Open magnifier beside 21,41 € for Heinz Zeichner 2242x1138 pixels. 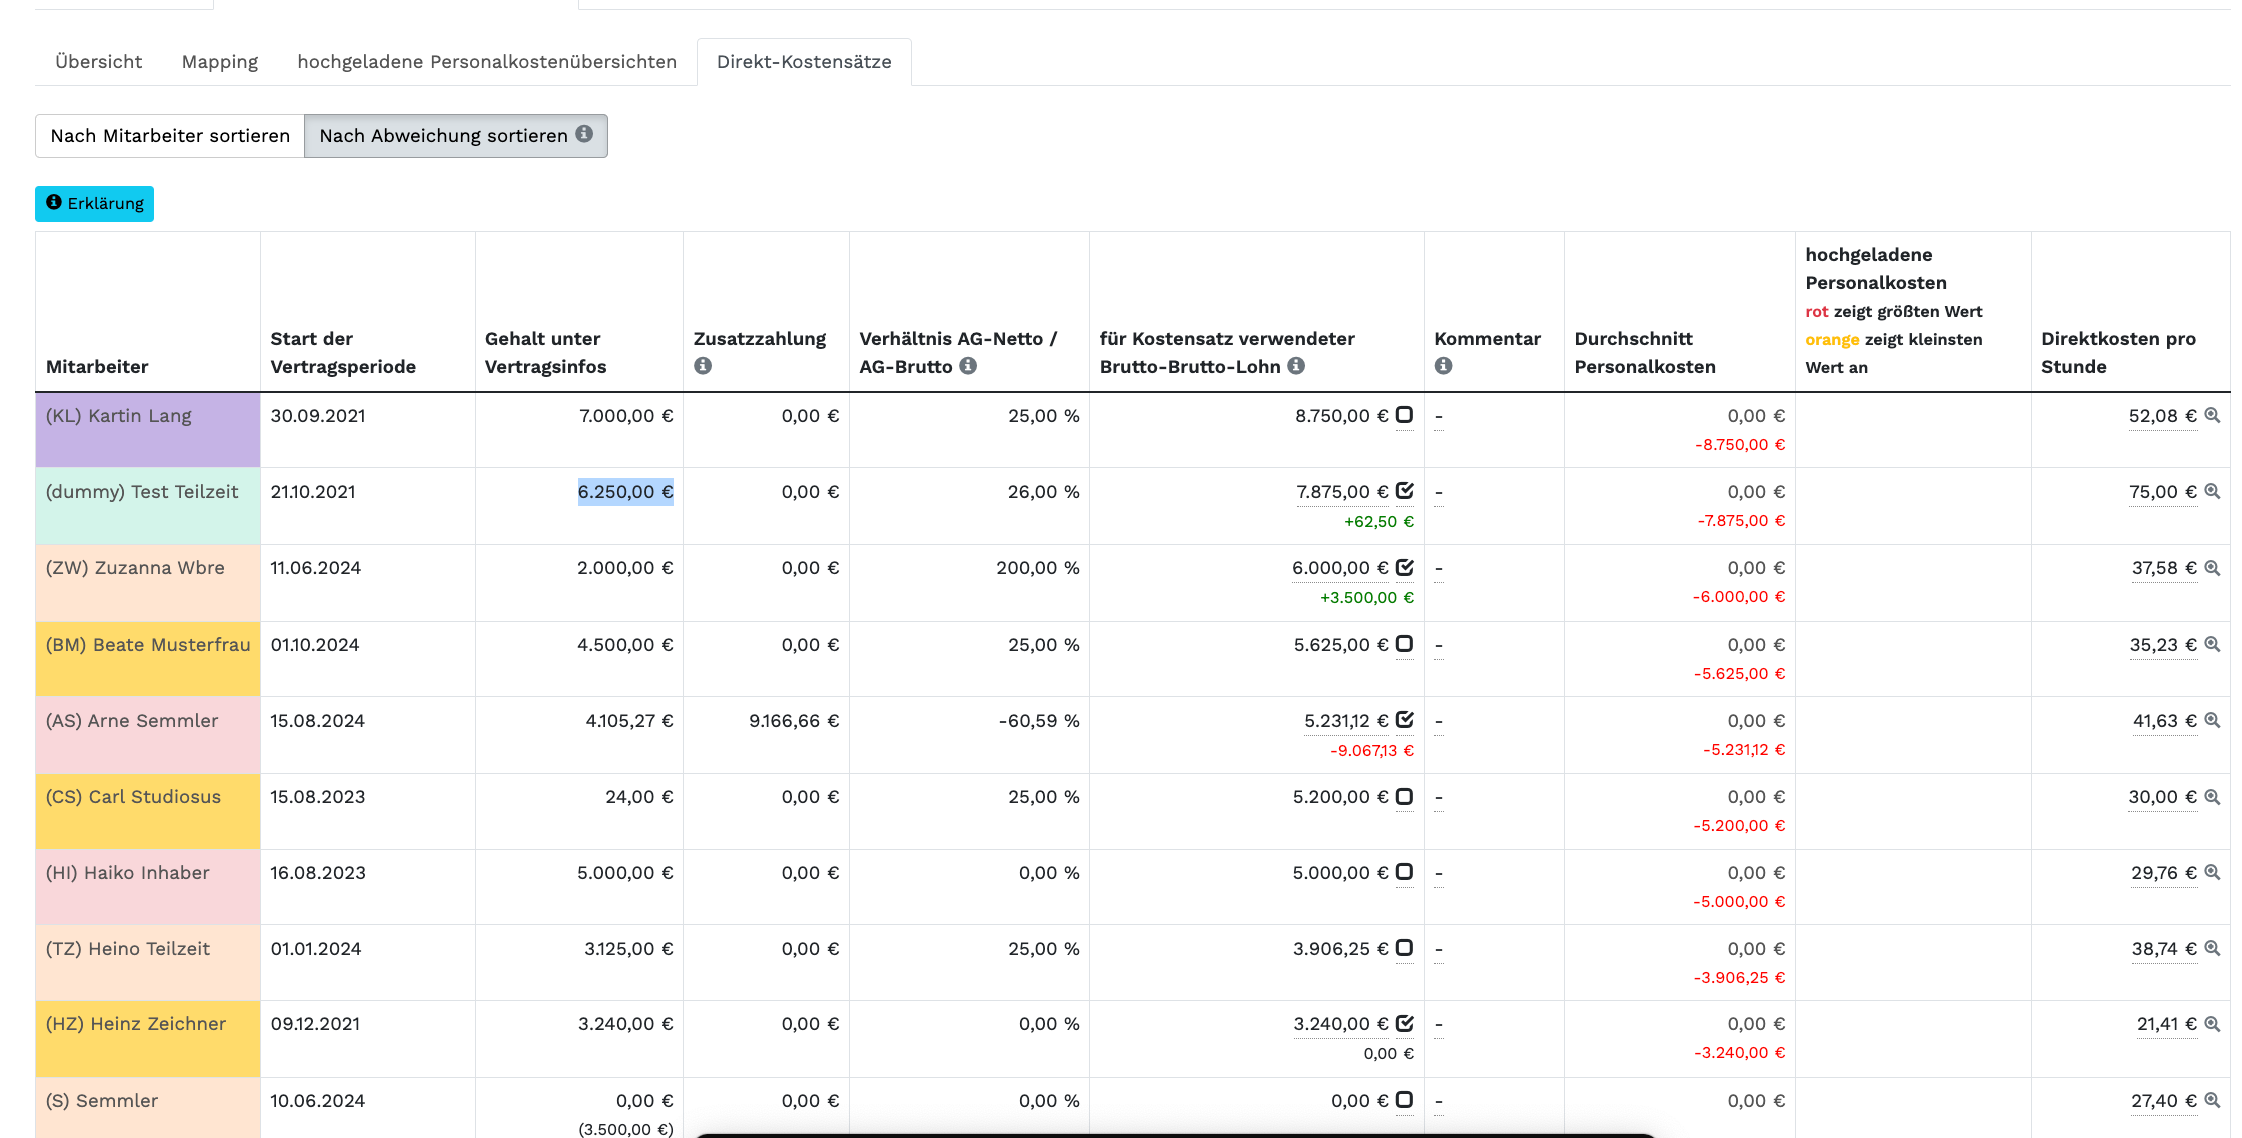pos(2212,1024)
